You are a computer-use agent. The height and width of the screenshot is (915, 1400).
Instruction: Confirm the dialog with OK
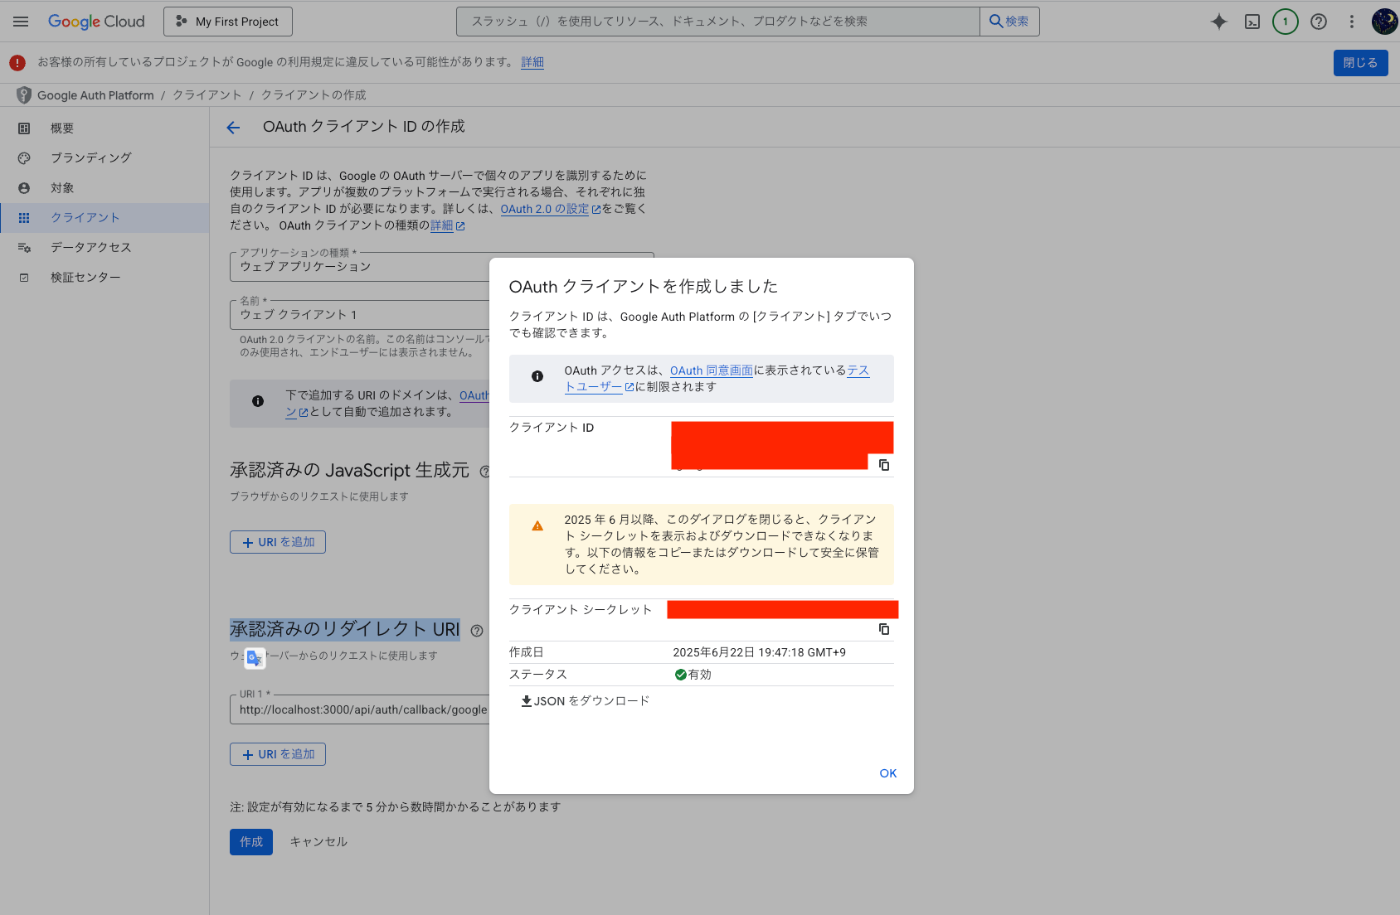coord(888,773)
